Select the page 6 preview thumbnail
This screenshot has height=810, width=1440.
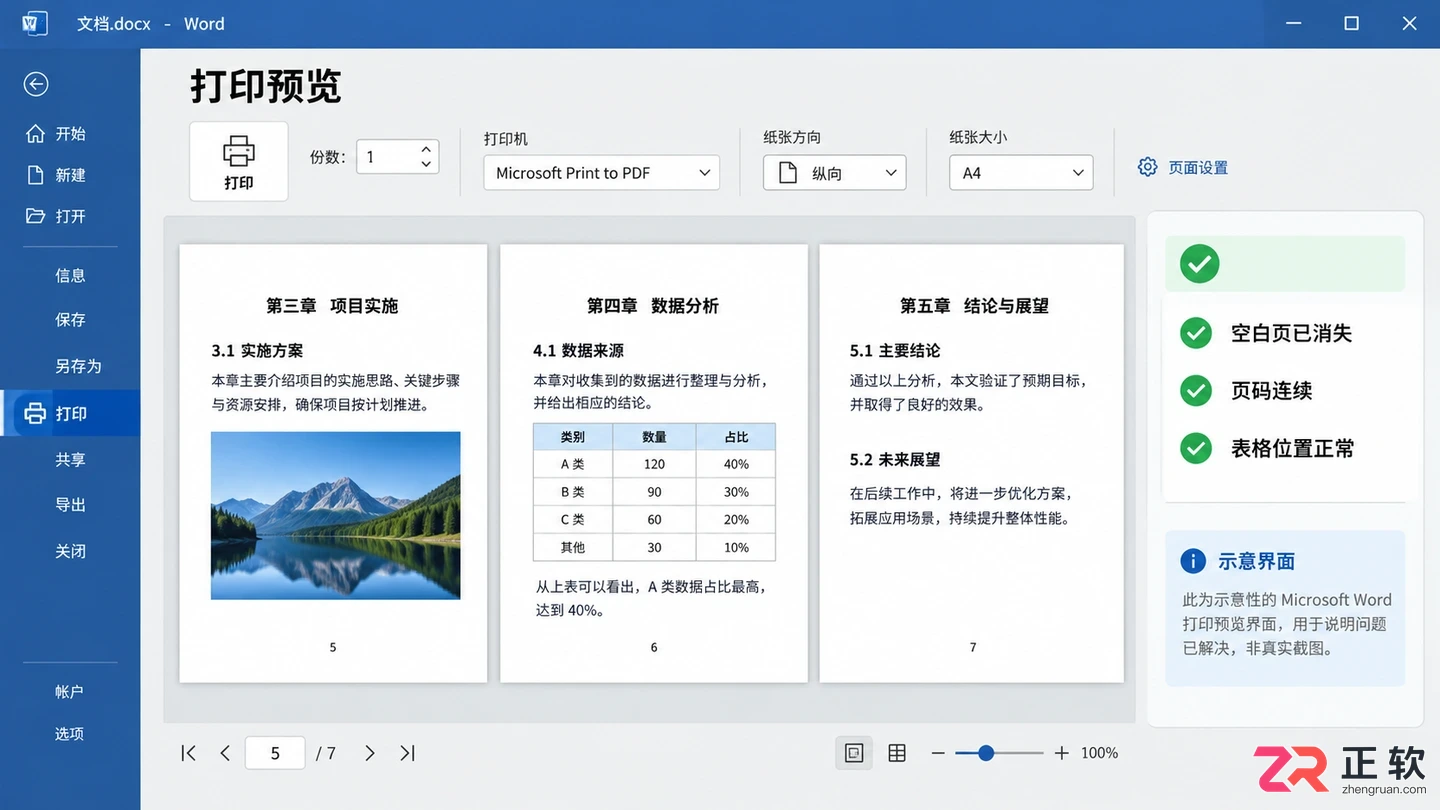[654, 464]
